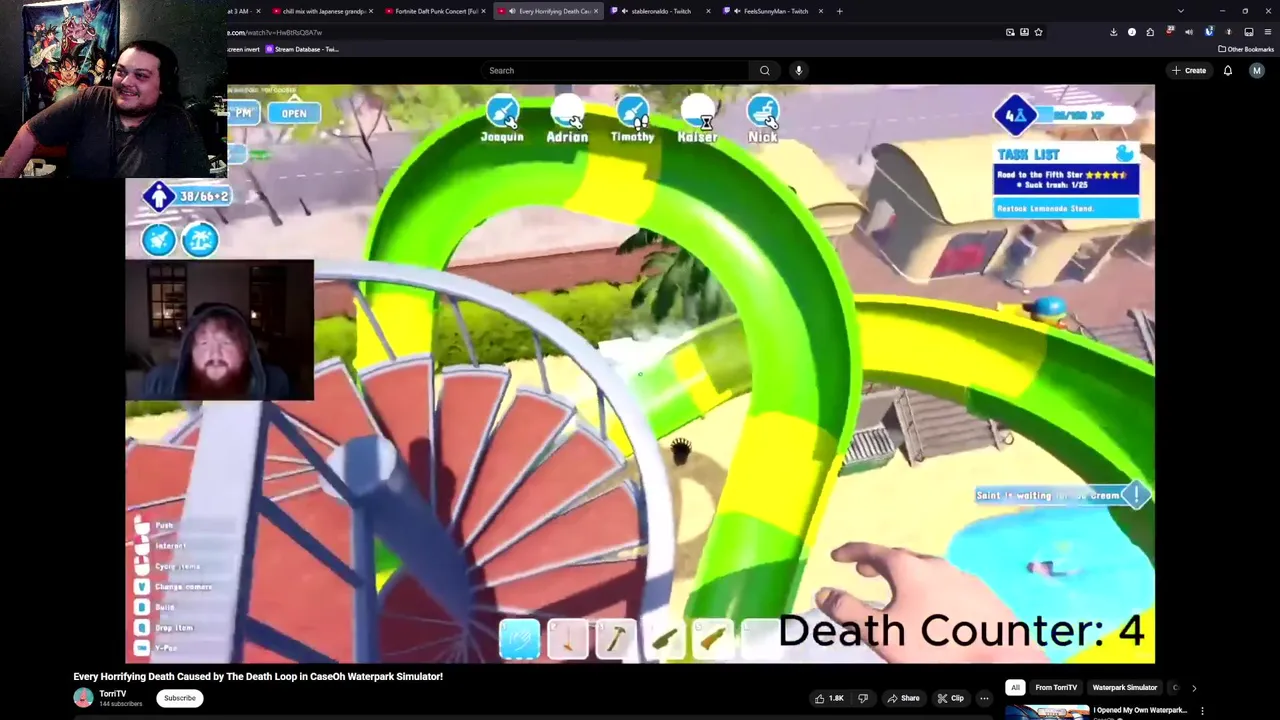This screenshot has width=1280, height=720.
Task: Click the palm tree island icon
Action: click(200, 240)
